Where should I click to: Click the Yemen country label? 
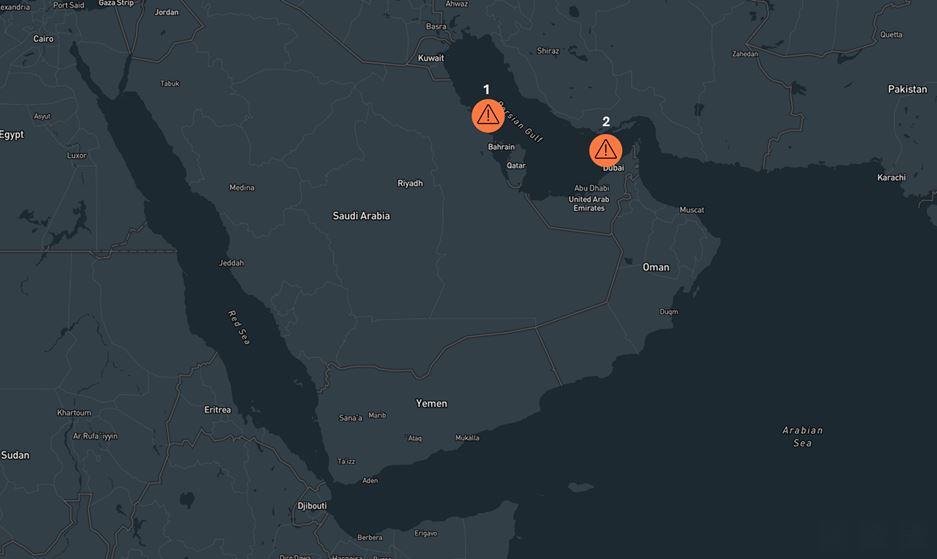pos(431,404)
